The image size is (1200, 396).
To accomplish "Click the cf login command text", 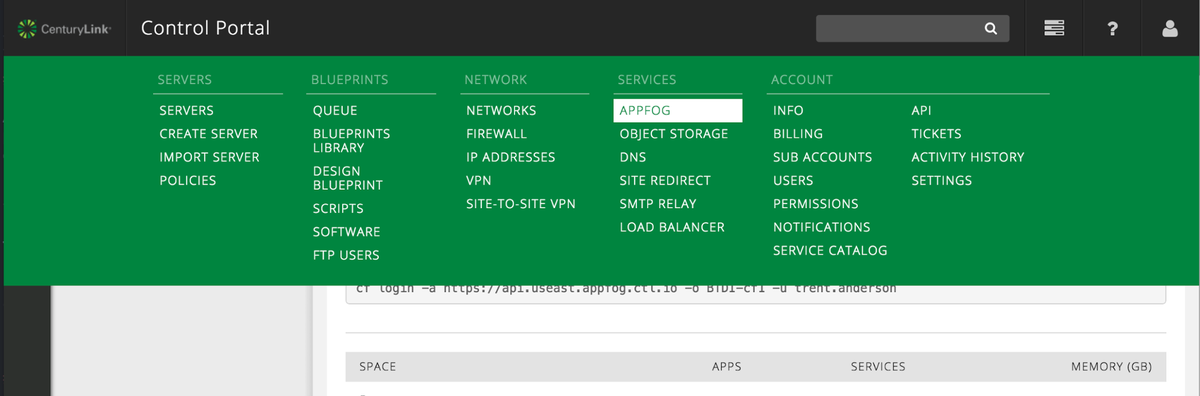I will click(626, 289).
